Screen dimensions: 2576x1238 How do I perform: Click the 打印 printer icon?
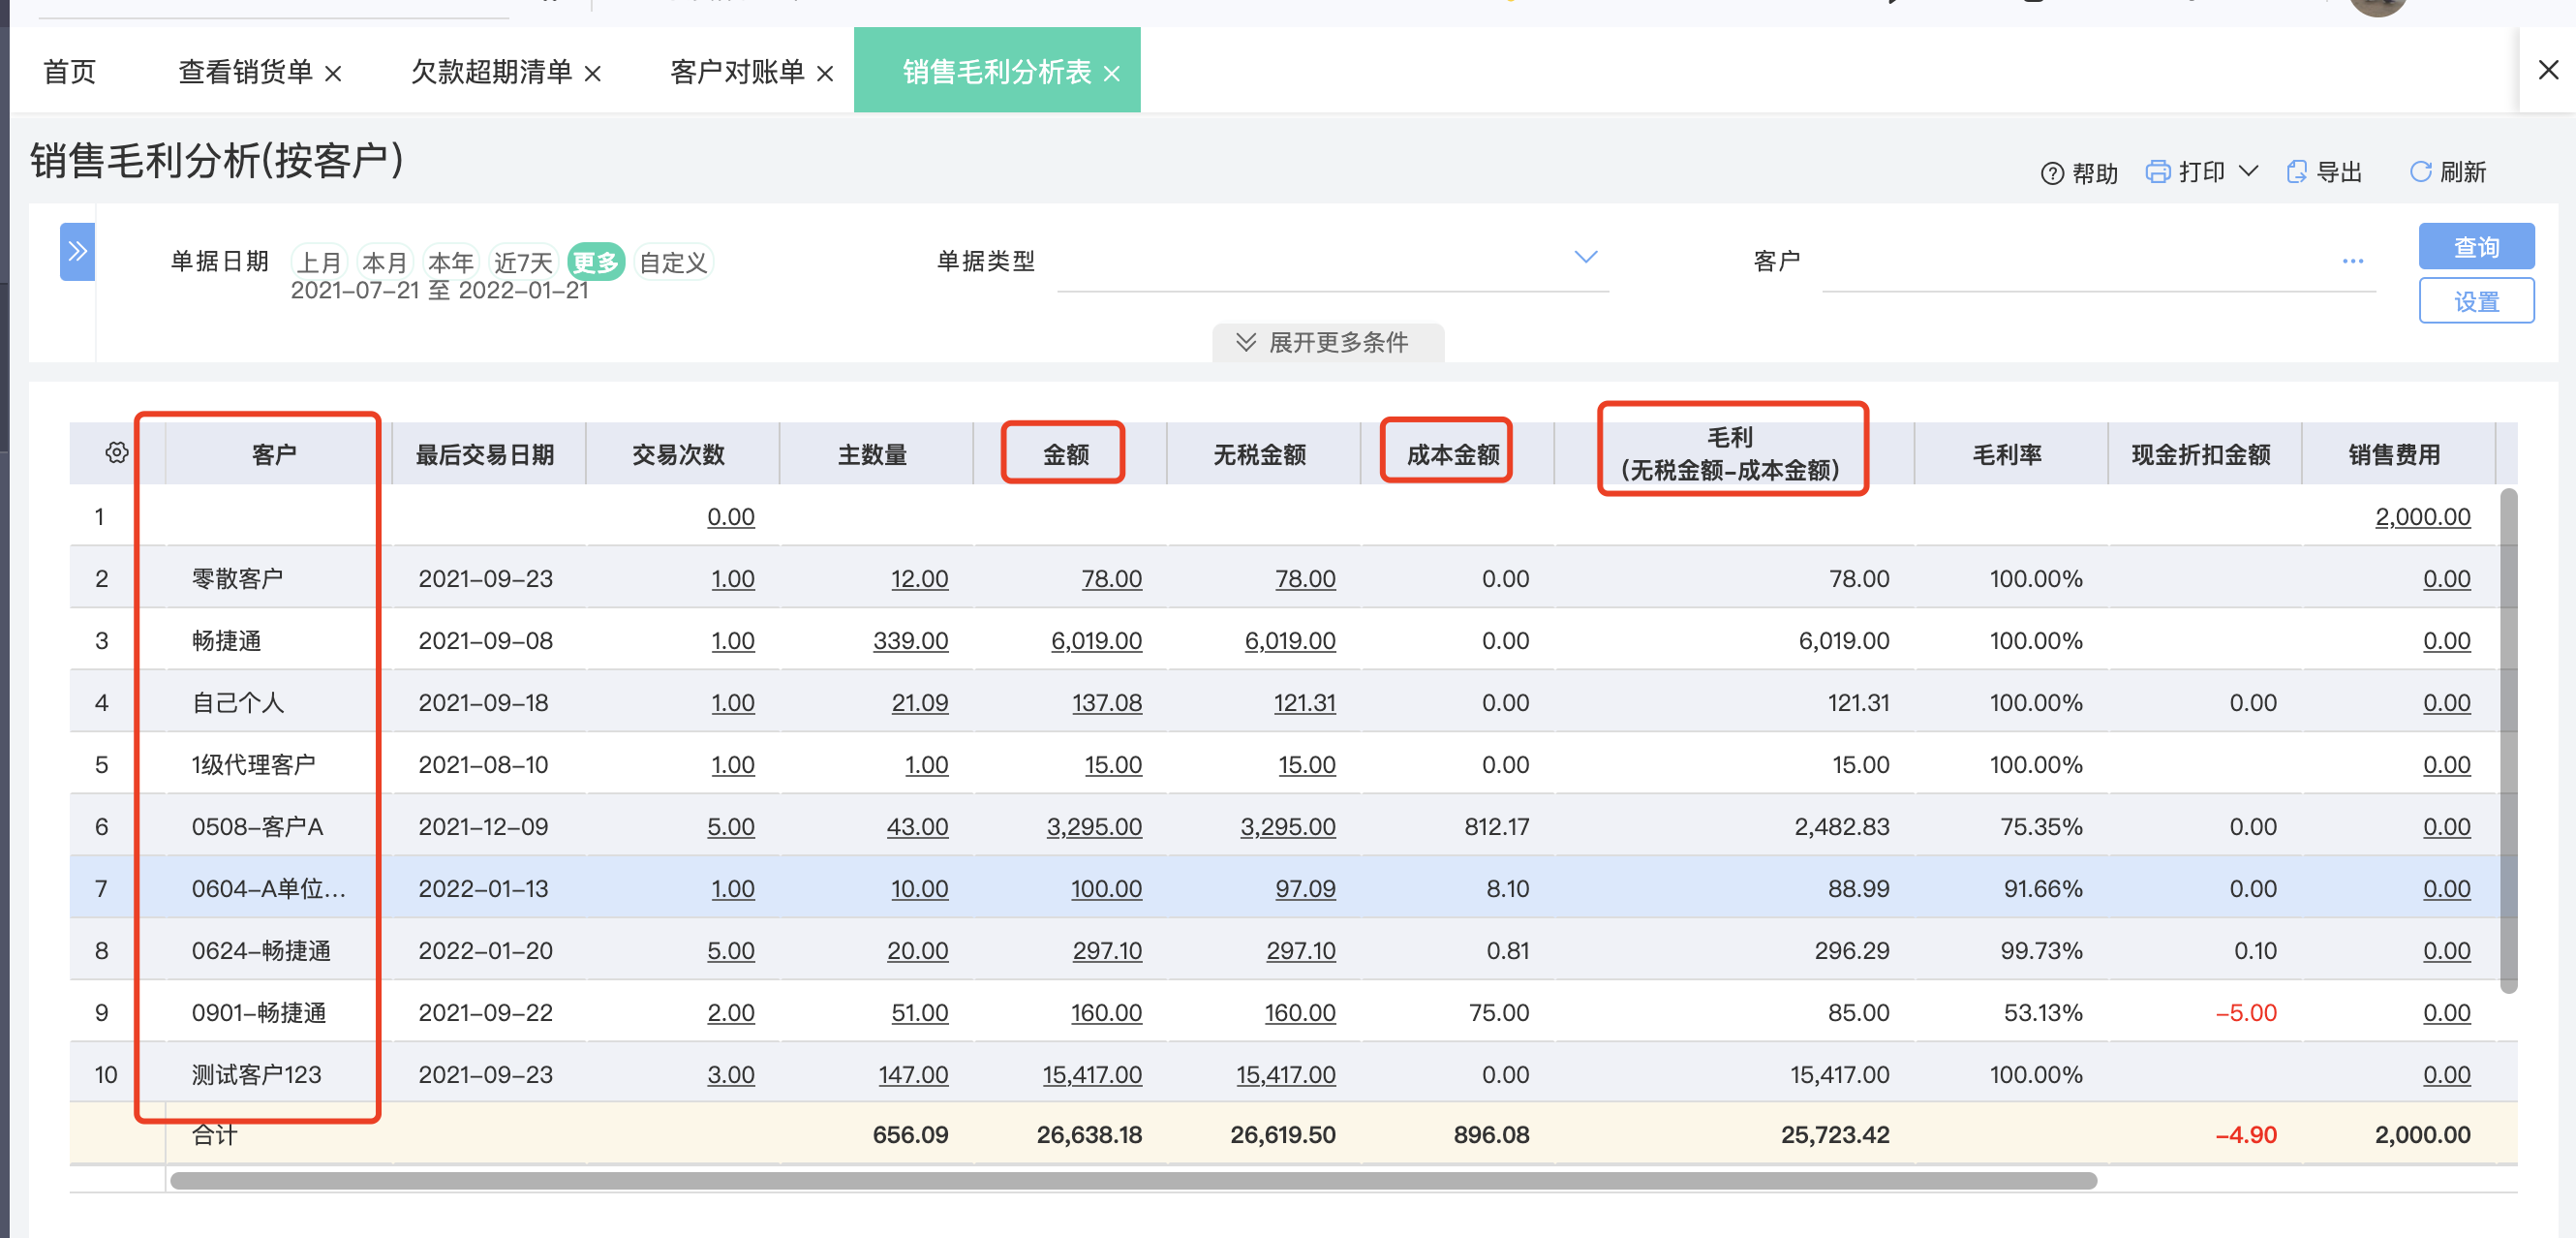point(2158,172)
